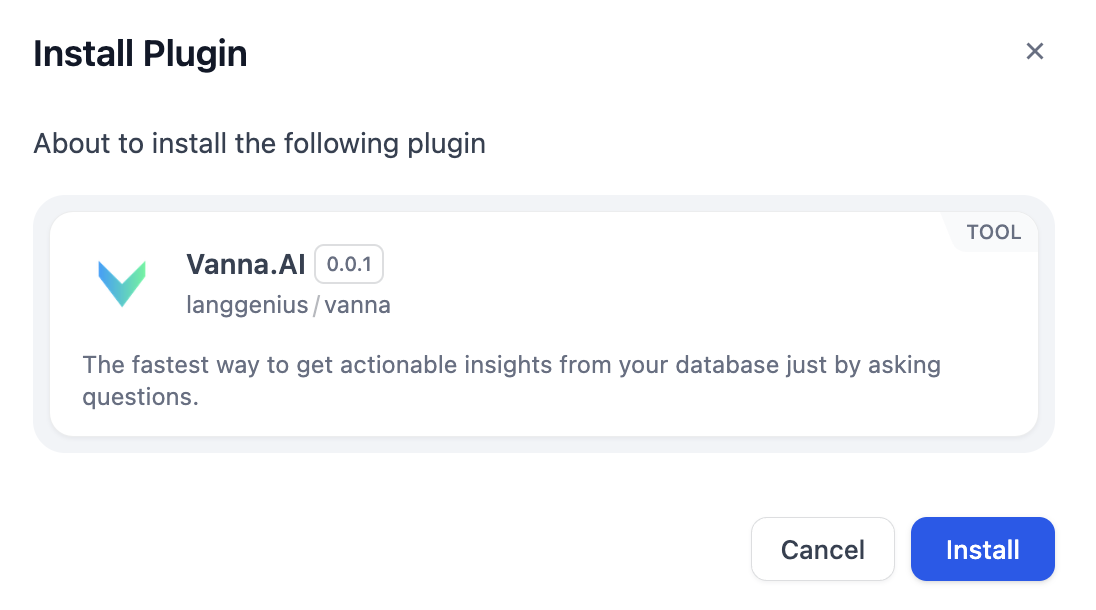Click the slash separator after langgenius
This screenshot has height=610, width=1096.
(316, 306)
